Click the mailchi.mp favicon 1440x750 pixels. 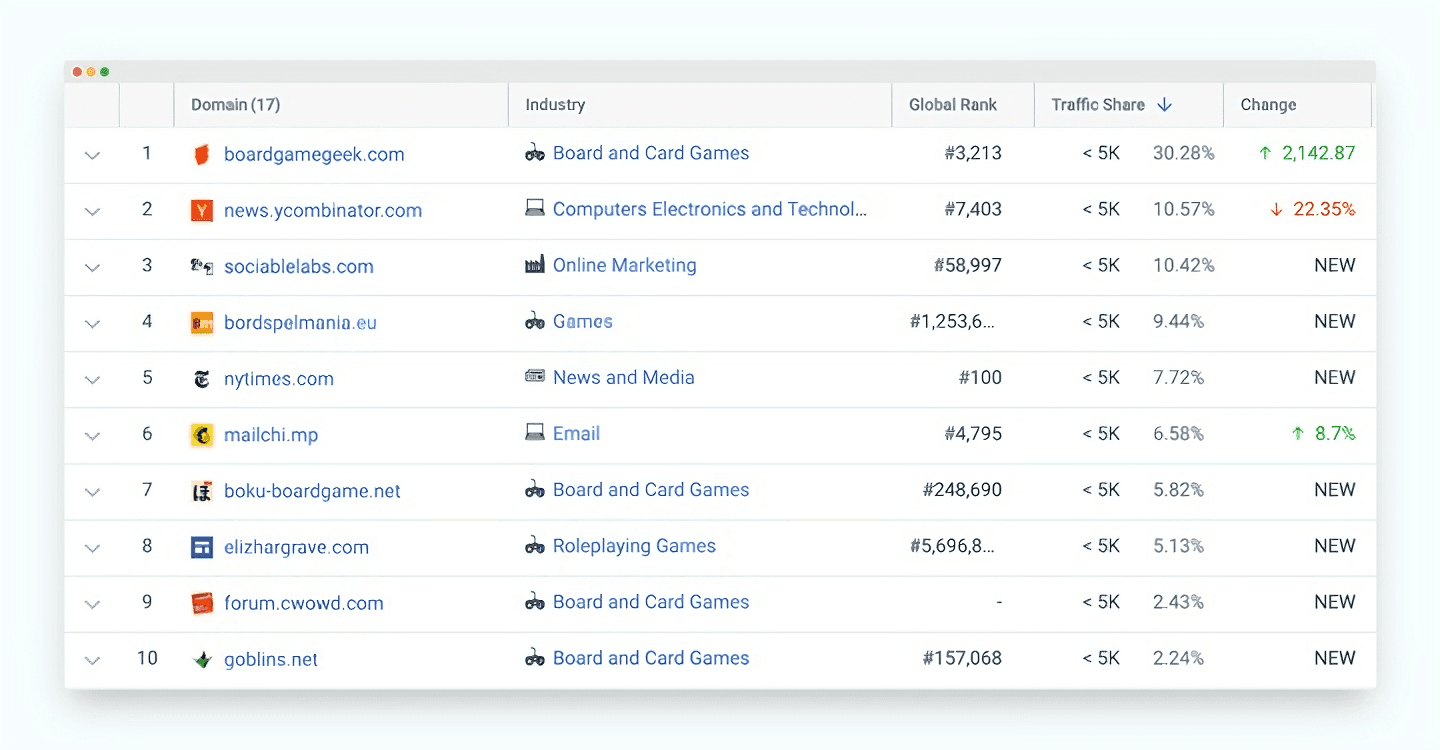click(x=202, y=435)
